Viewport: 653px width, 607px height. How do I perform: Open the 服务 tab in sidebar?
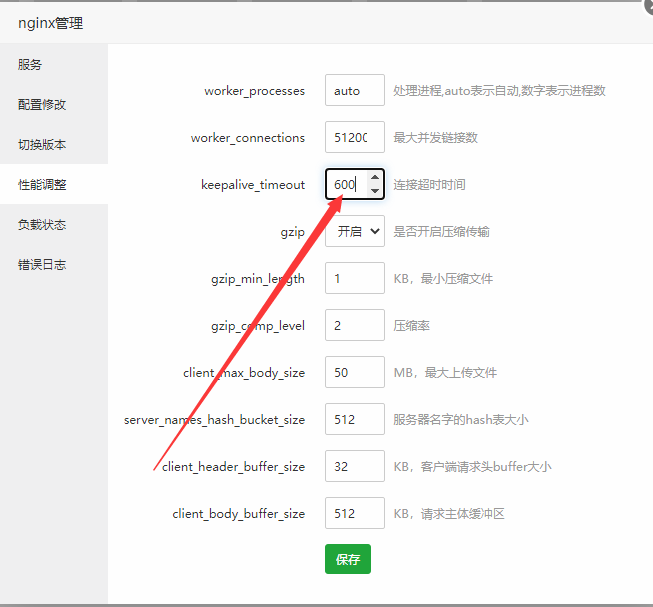(x=30, y=65)
